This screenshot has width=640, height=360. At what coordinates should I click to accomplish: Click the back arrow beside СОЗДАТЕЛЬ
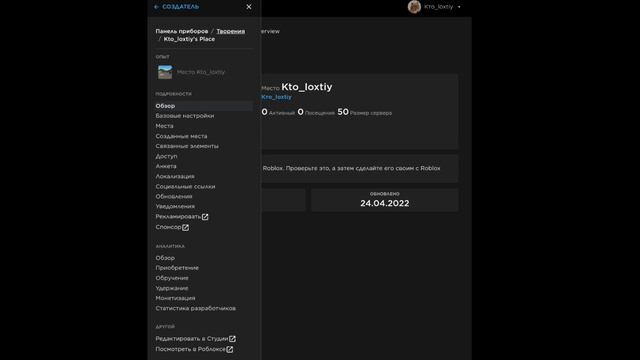coord(156,7)
